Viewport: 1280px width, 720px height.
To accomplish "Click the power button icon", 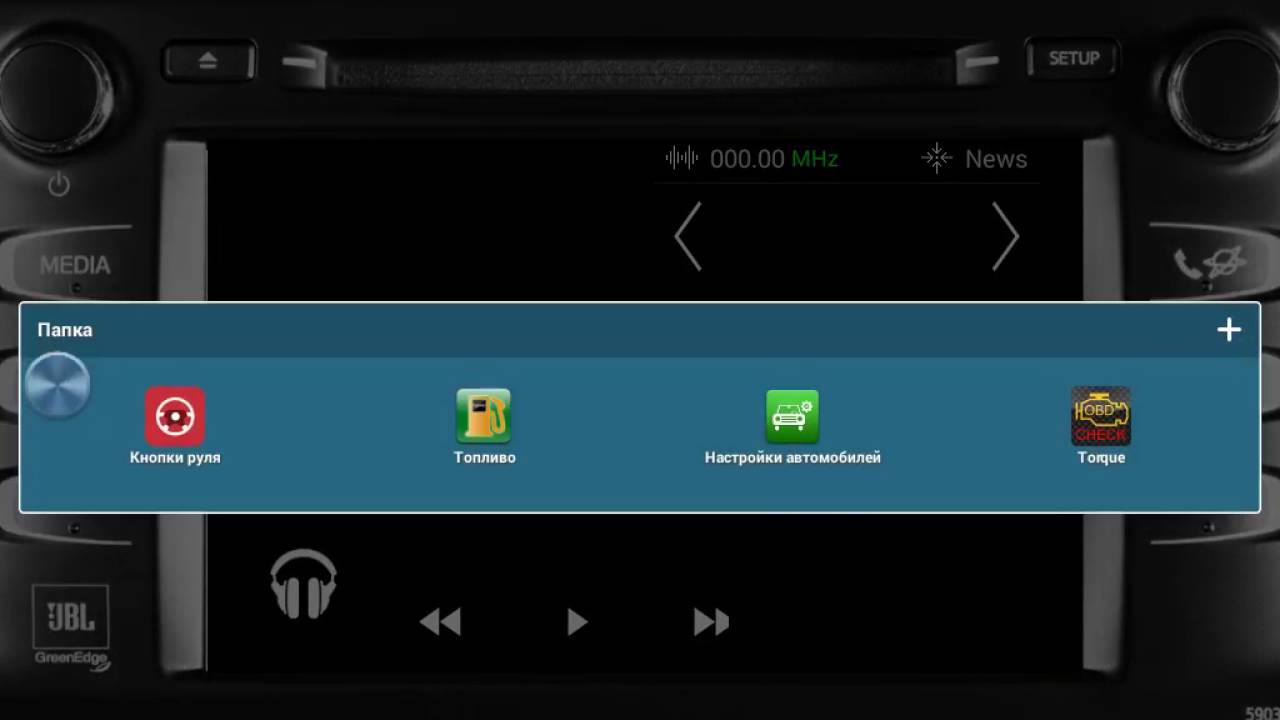I will [59, 184].
